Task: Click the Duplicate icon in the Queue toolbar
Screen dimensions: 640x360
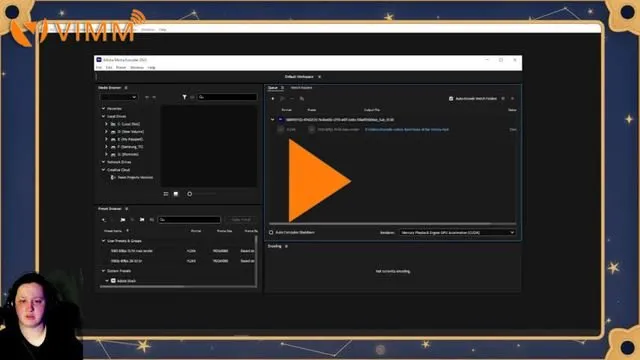Action: pyautogui.click(x=302, y=98)
